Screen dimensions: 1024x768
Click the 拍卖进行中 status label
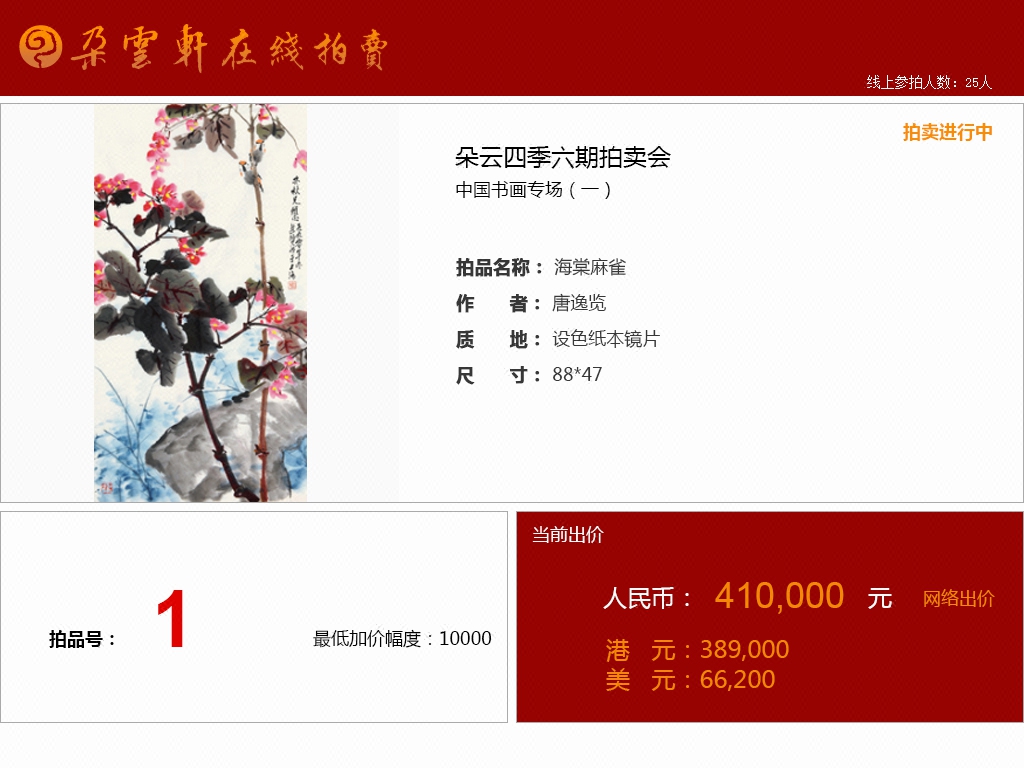pyautogui.click(x=948, y=133)
